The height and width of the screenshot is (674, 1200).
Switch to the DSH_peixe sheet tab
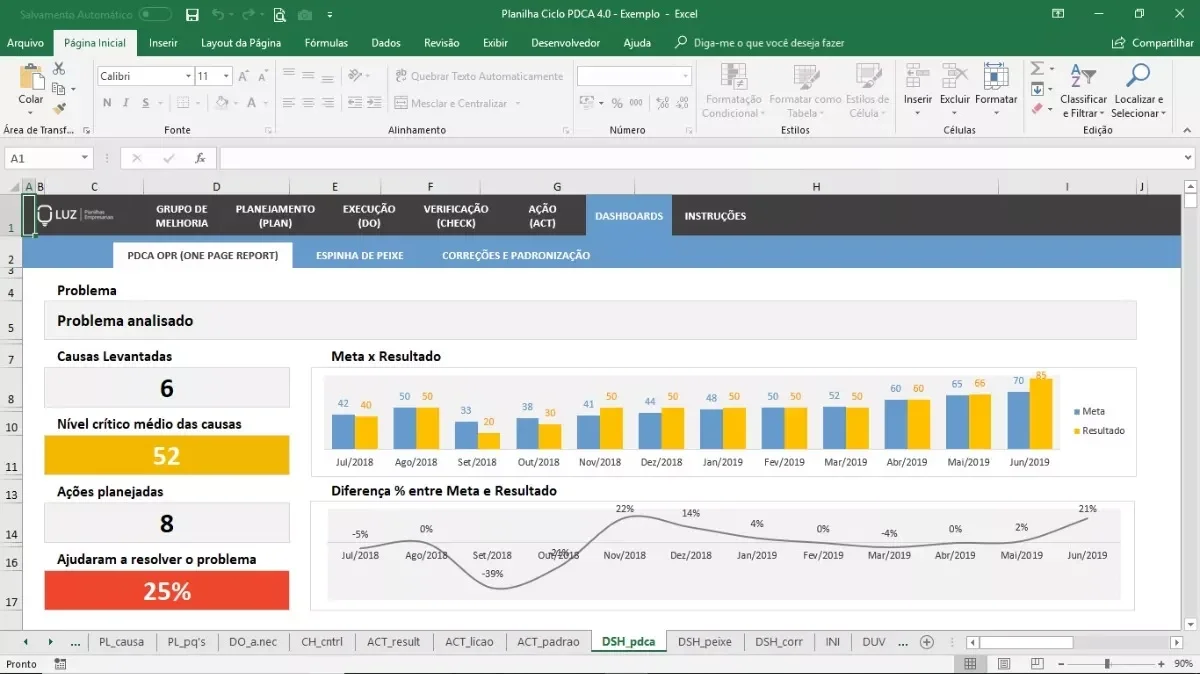pyautogui.click(x=704, y=642)
